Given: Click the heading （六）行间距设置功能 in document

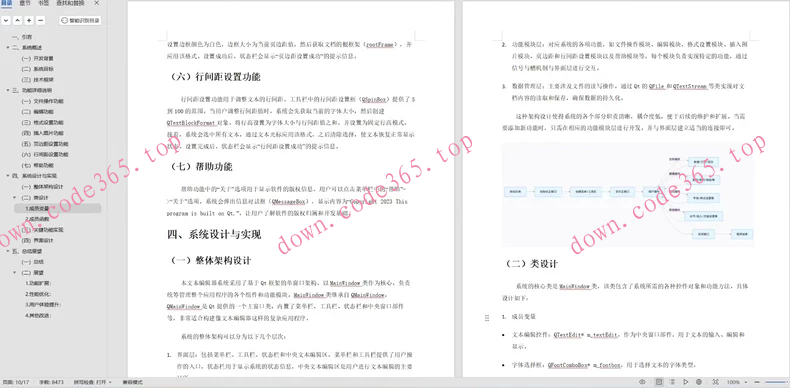Looking at the screenshot, I should (x=216, y=78).
